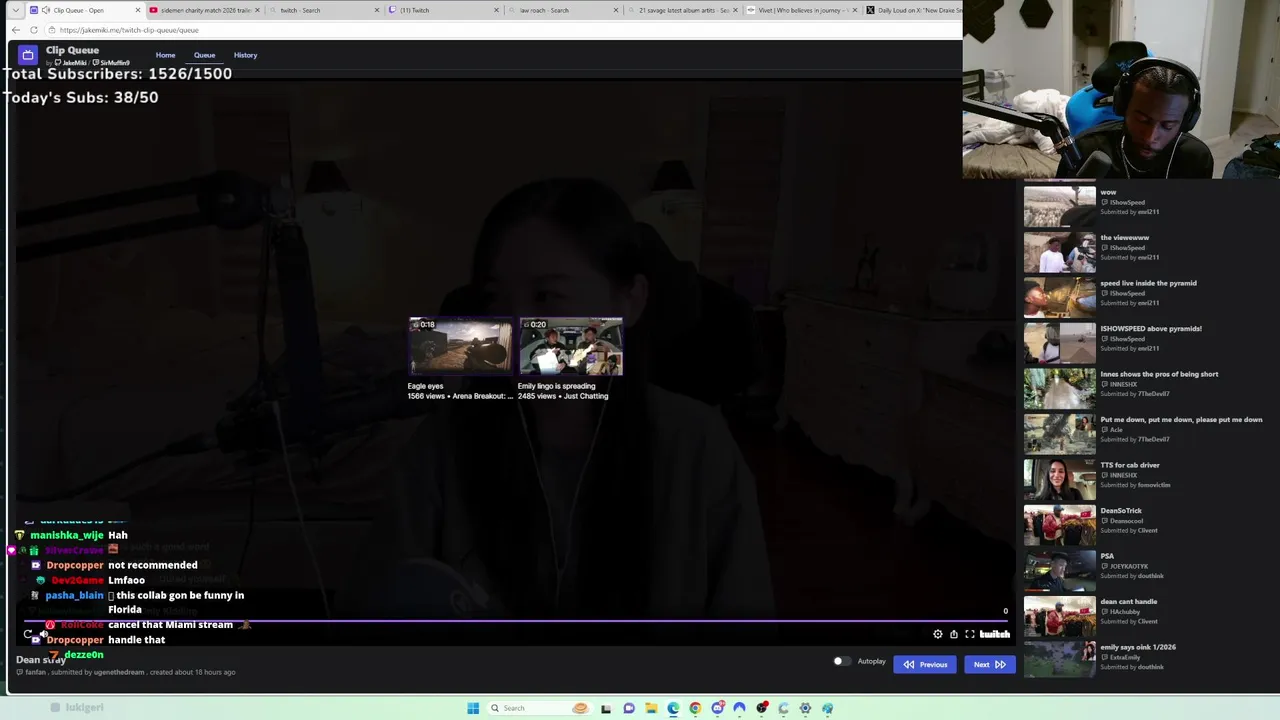This screenshot has width=1280, height=720.
Task: Open the SirMuffin9 author link
Action: 112,63
